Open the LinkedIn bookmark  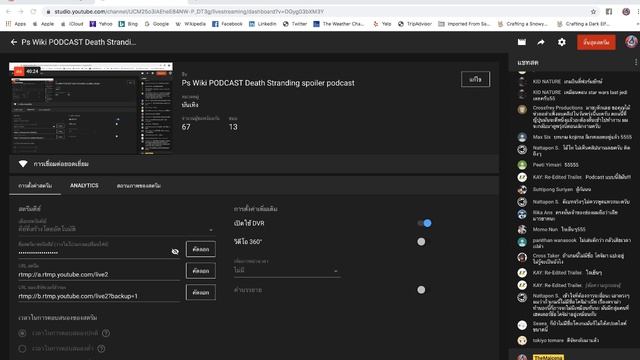click(x=262, y=24)
